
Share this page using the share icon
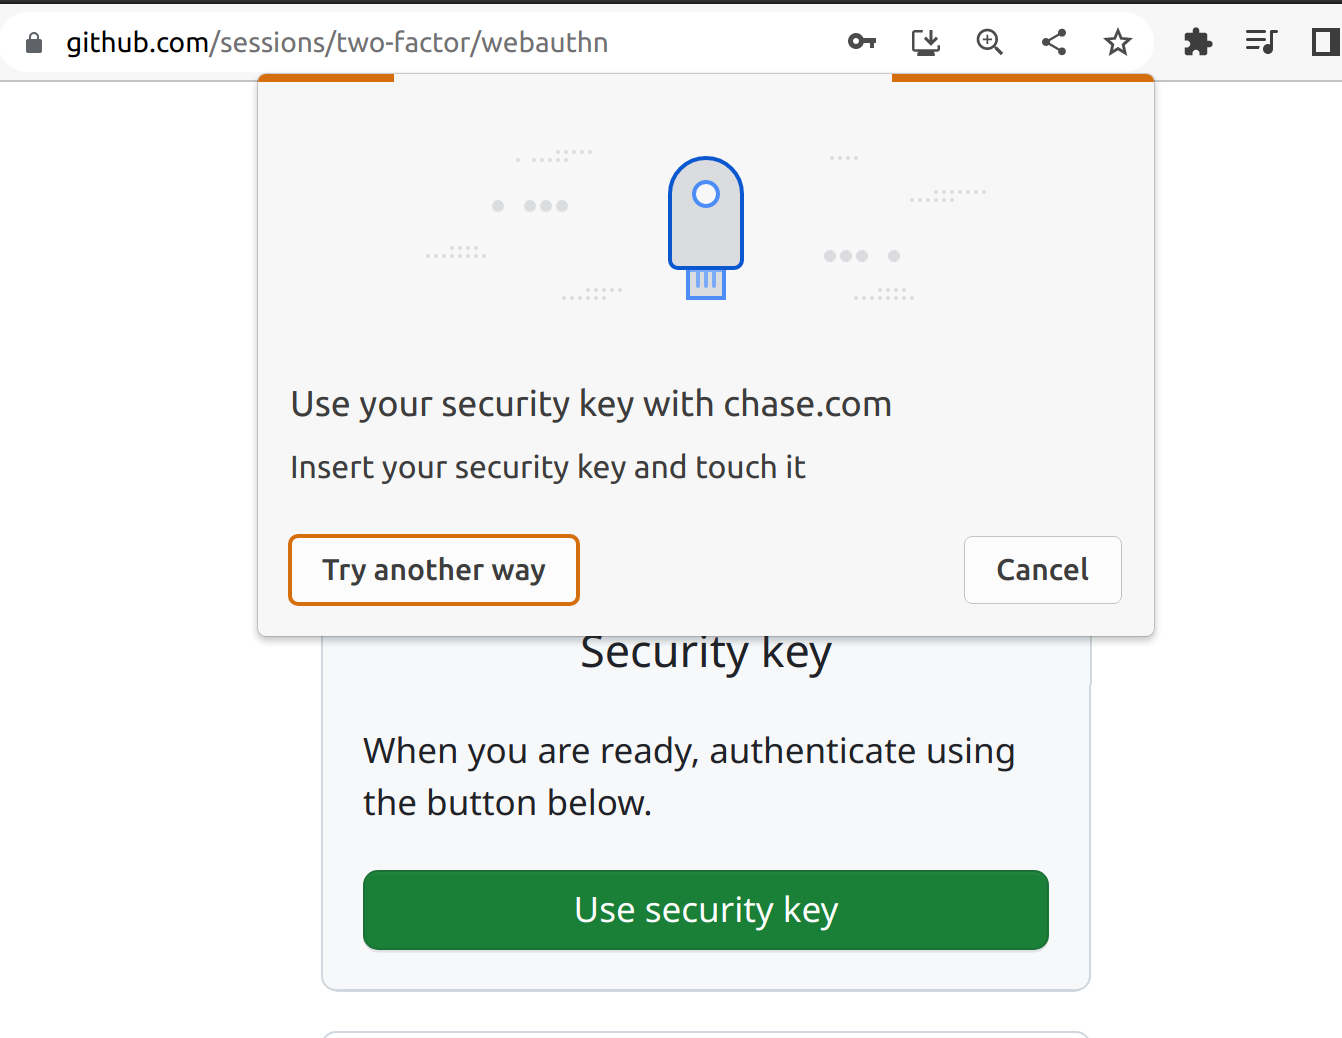coord(1053,42)
